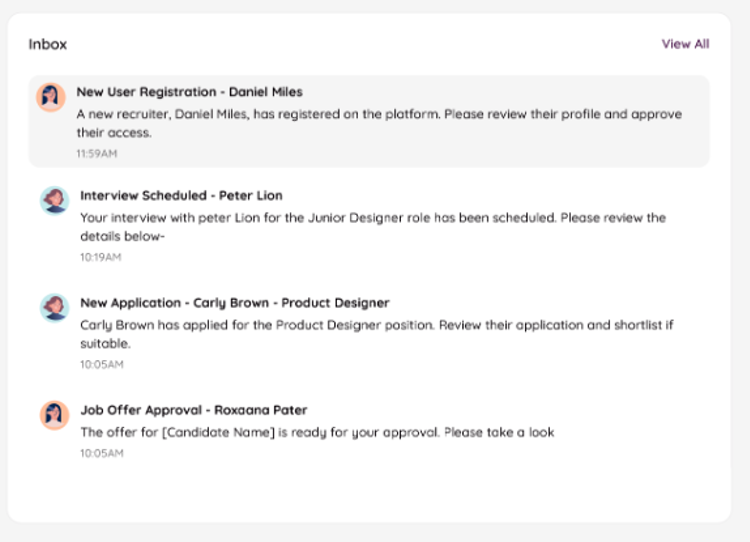Click Daniel Miles message avatar icon

(51, 97)
